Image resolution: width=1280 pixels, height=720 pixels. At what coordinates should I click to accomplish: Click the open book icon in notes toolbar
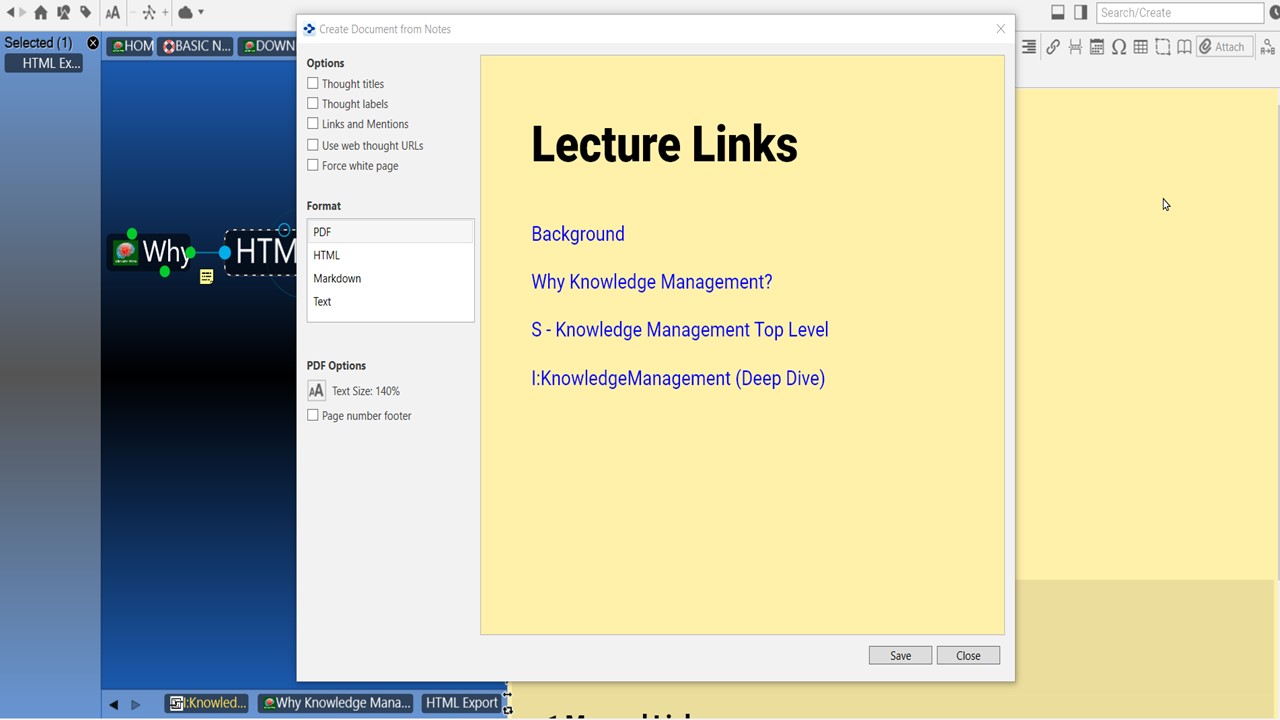1185,47
